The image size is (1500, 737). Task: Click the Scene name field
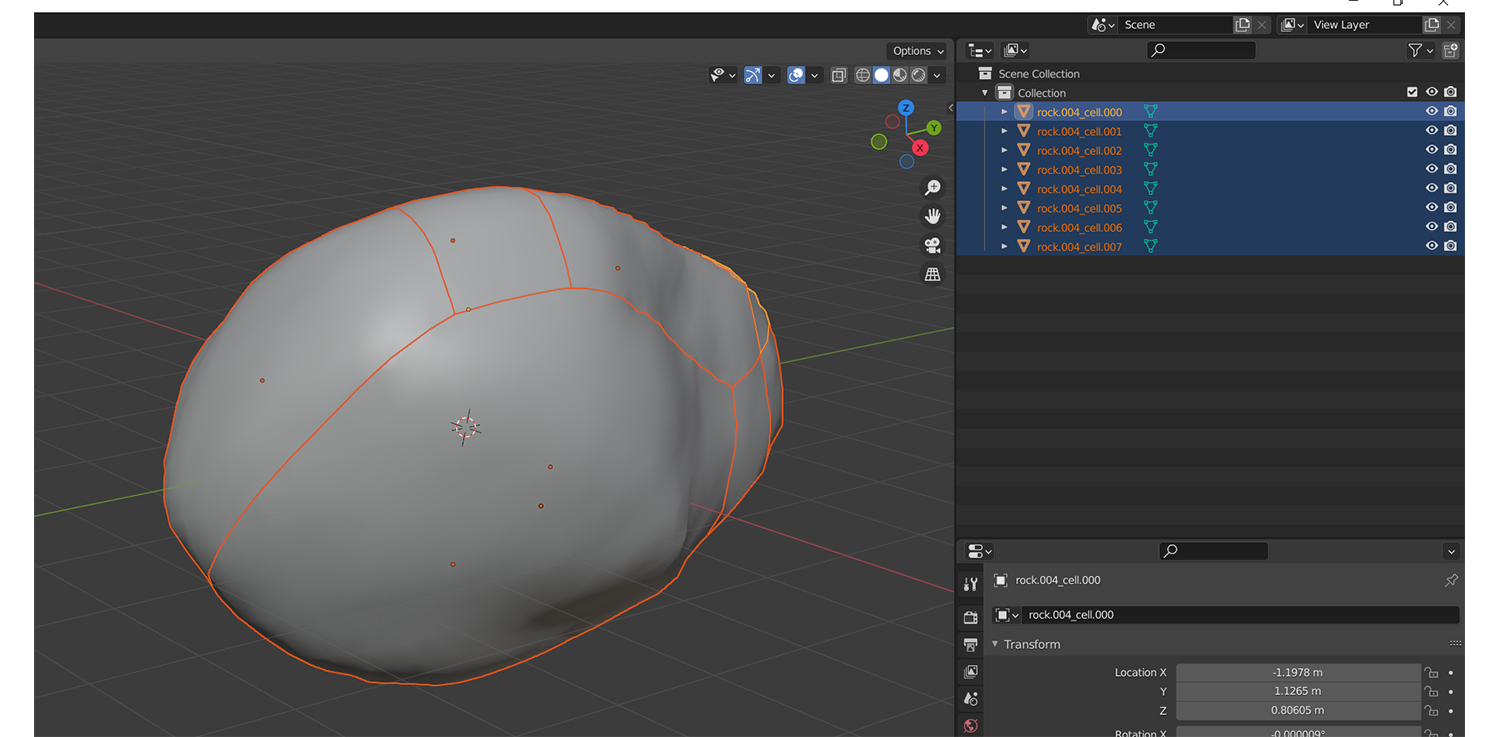coord(1174,25)
